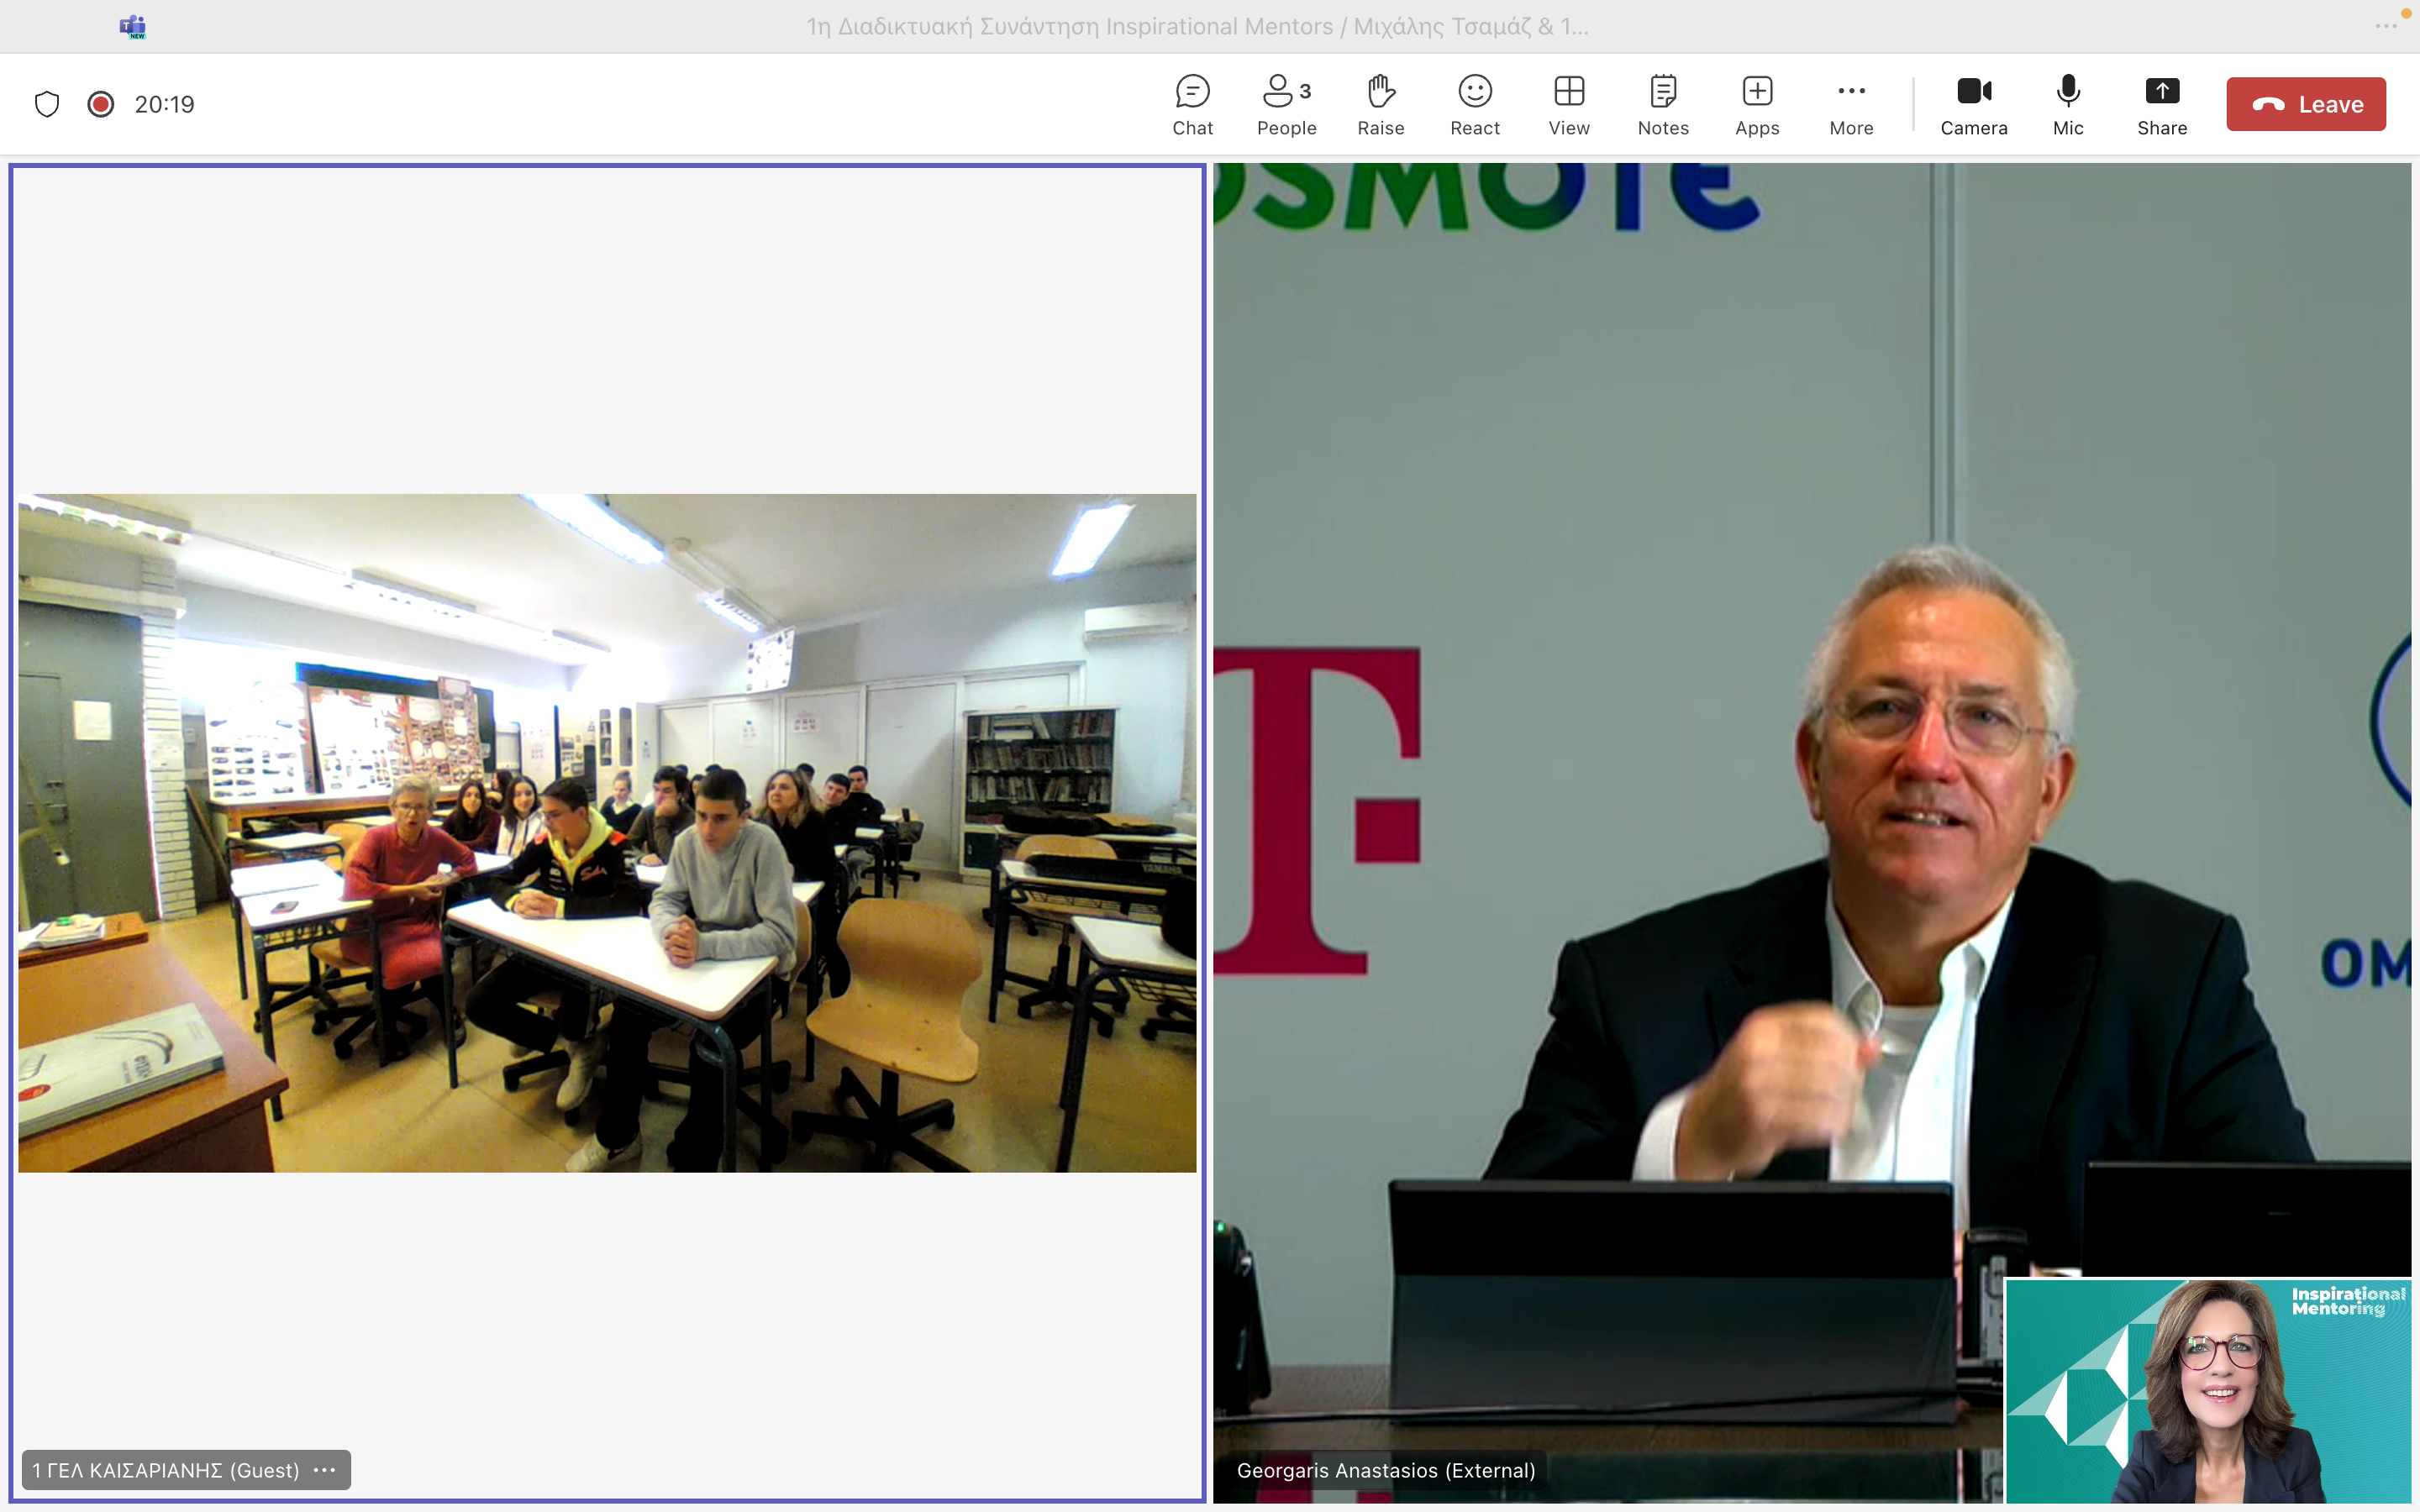Open meeting Notes

click(1662, 104)
